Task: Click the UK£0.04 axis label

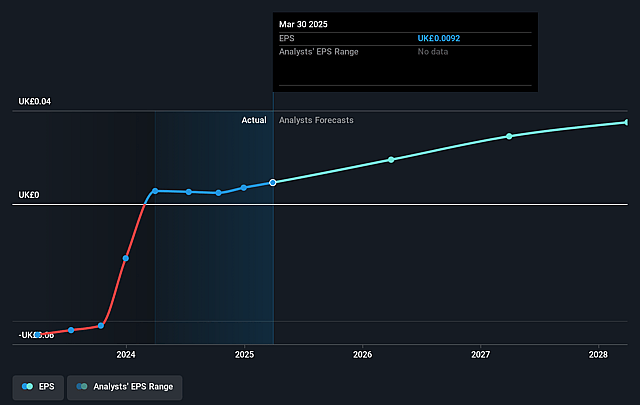Action: click(x=35, y=101)
